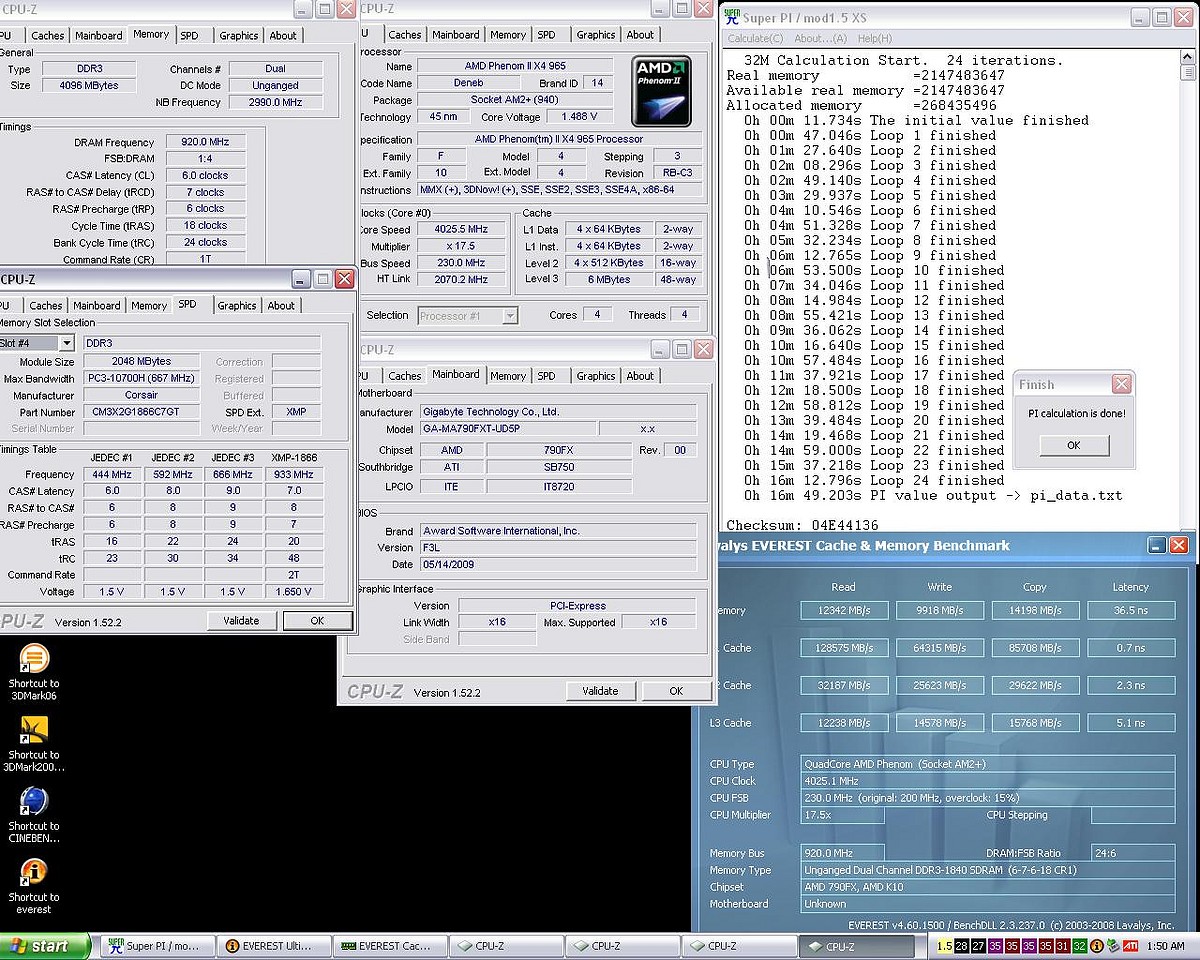
Task: Click the GA-MA790FXT-UD5P model field
Action: [x=506, y=428]
